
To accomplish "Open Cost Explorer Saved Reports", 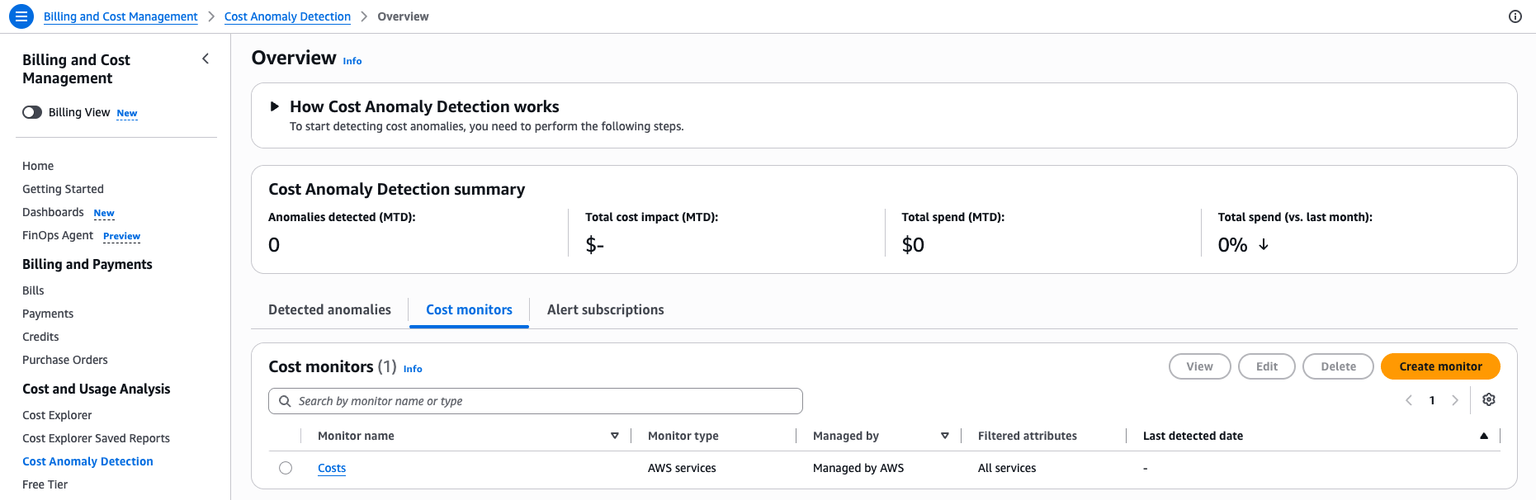I will pyautogui.click(x=96, y=438).
